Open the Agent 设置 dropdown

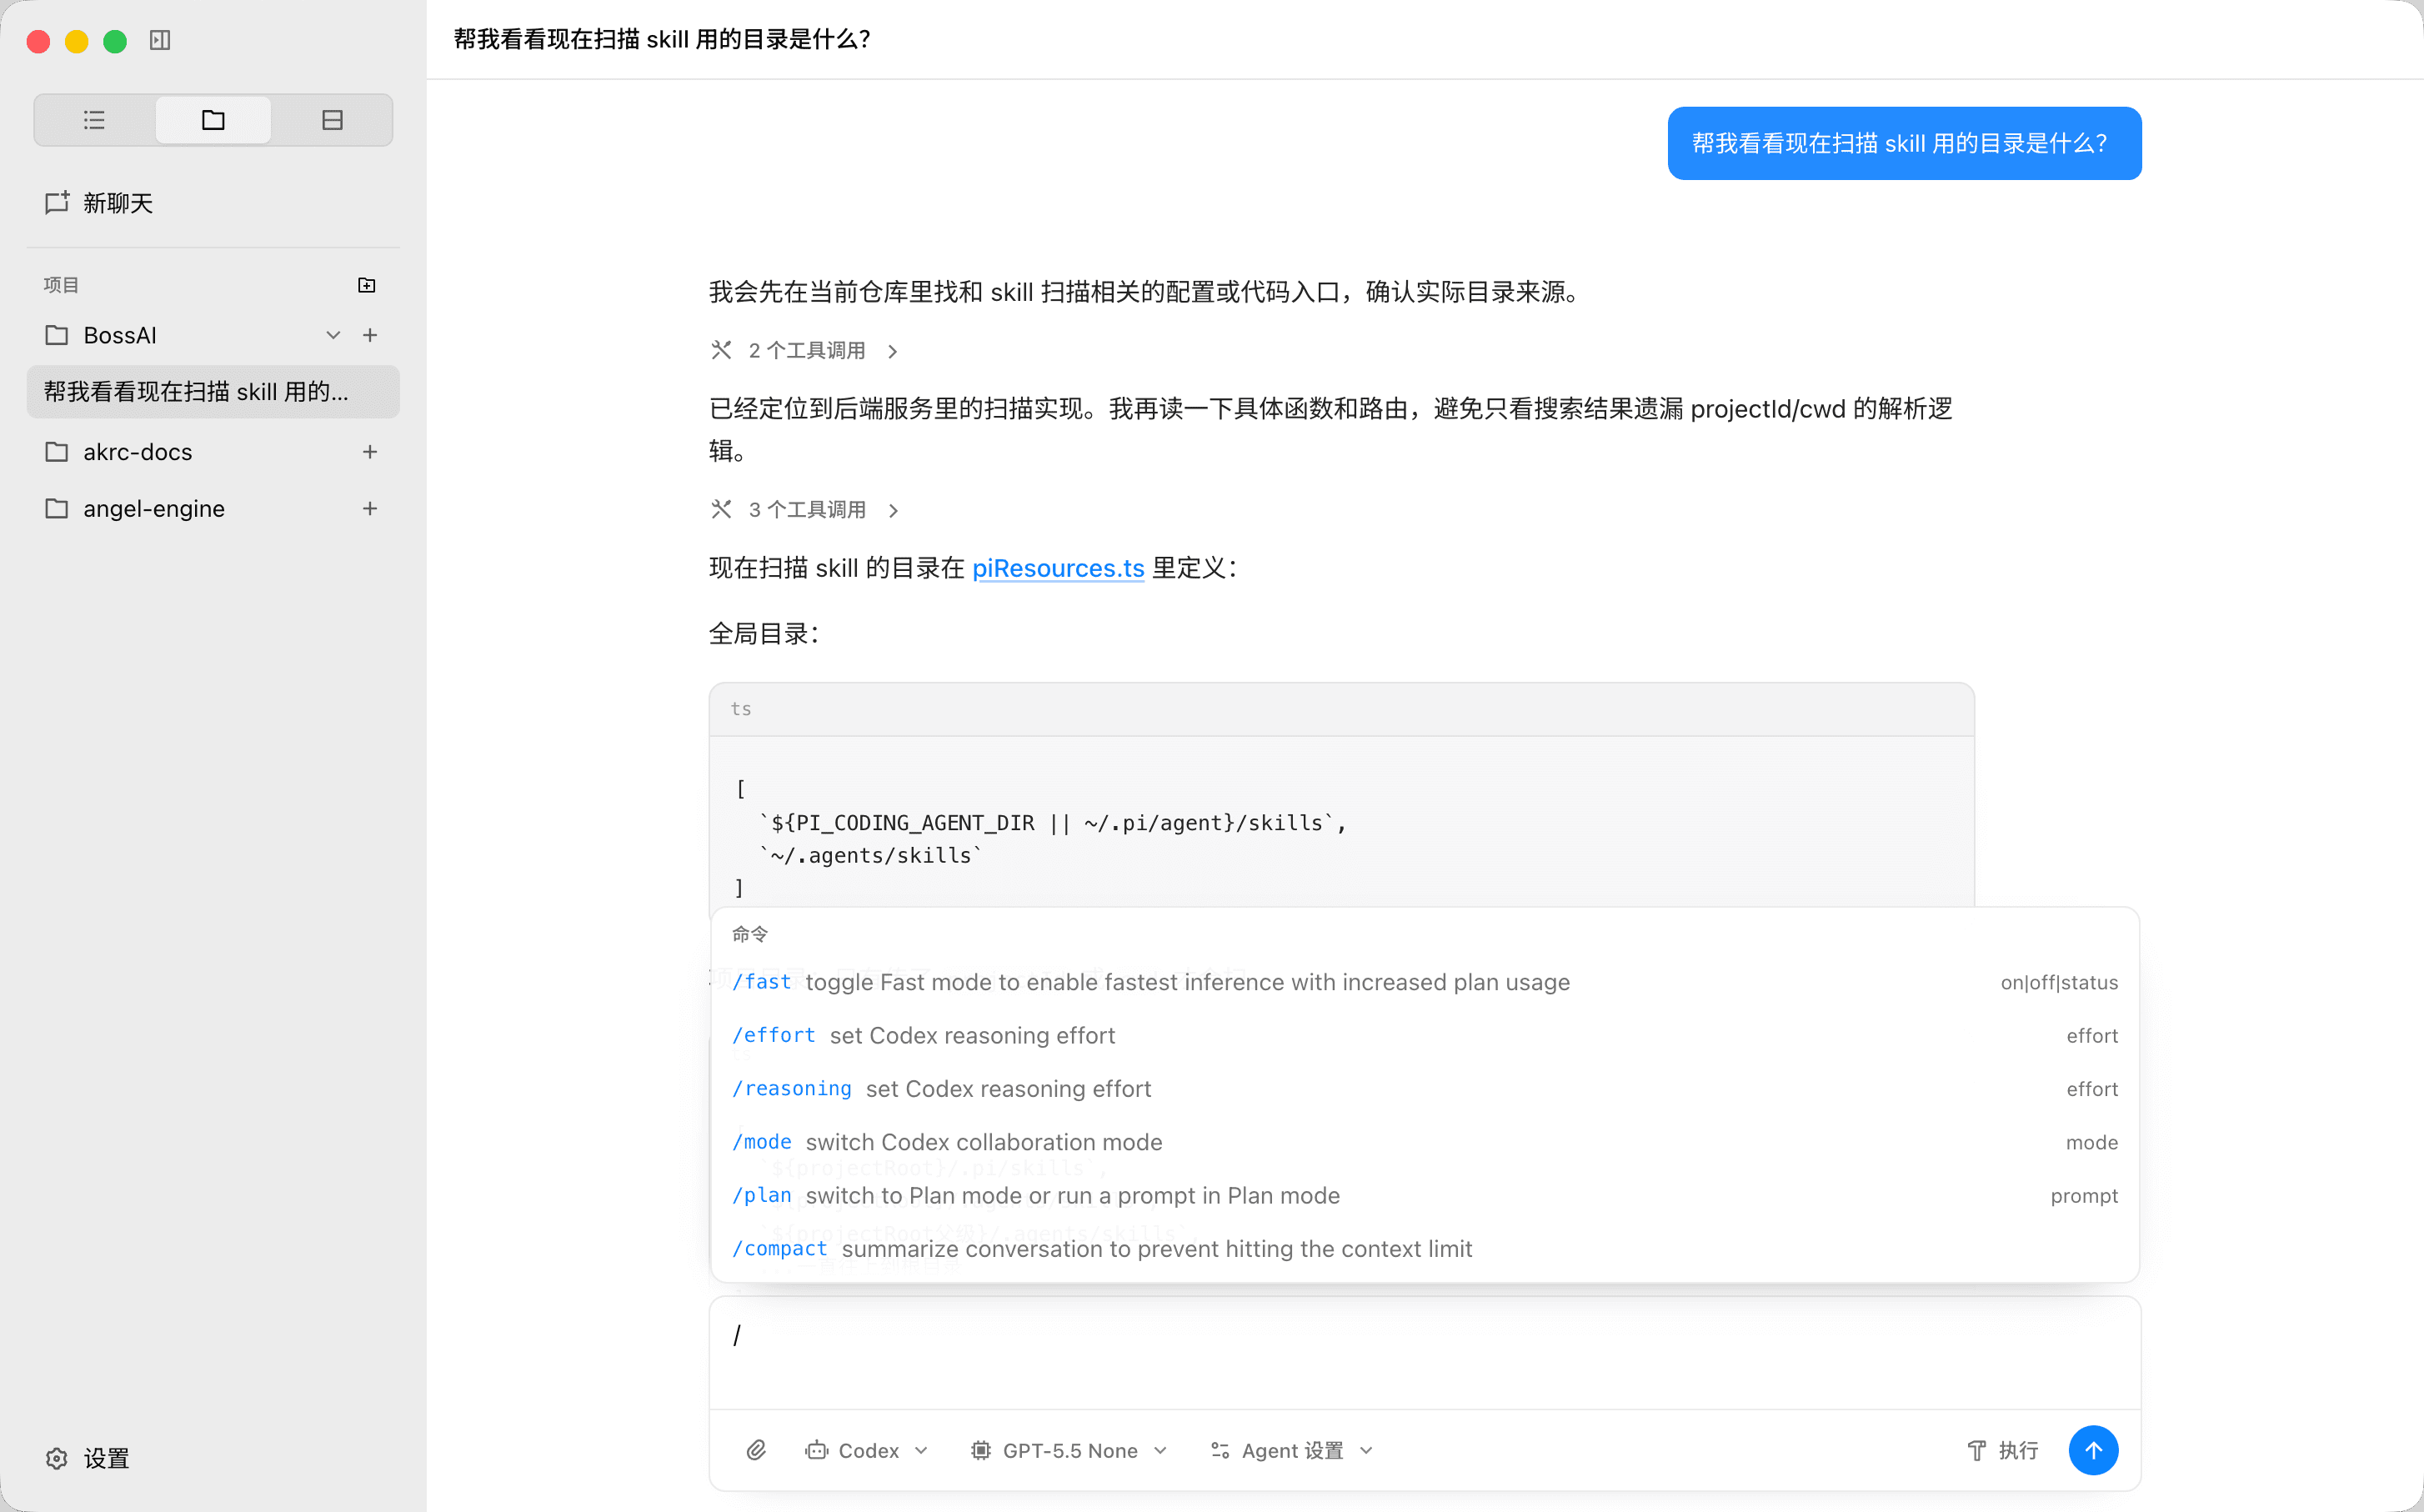coord(1291,1450)
